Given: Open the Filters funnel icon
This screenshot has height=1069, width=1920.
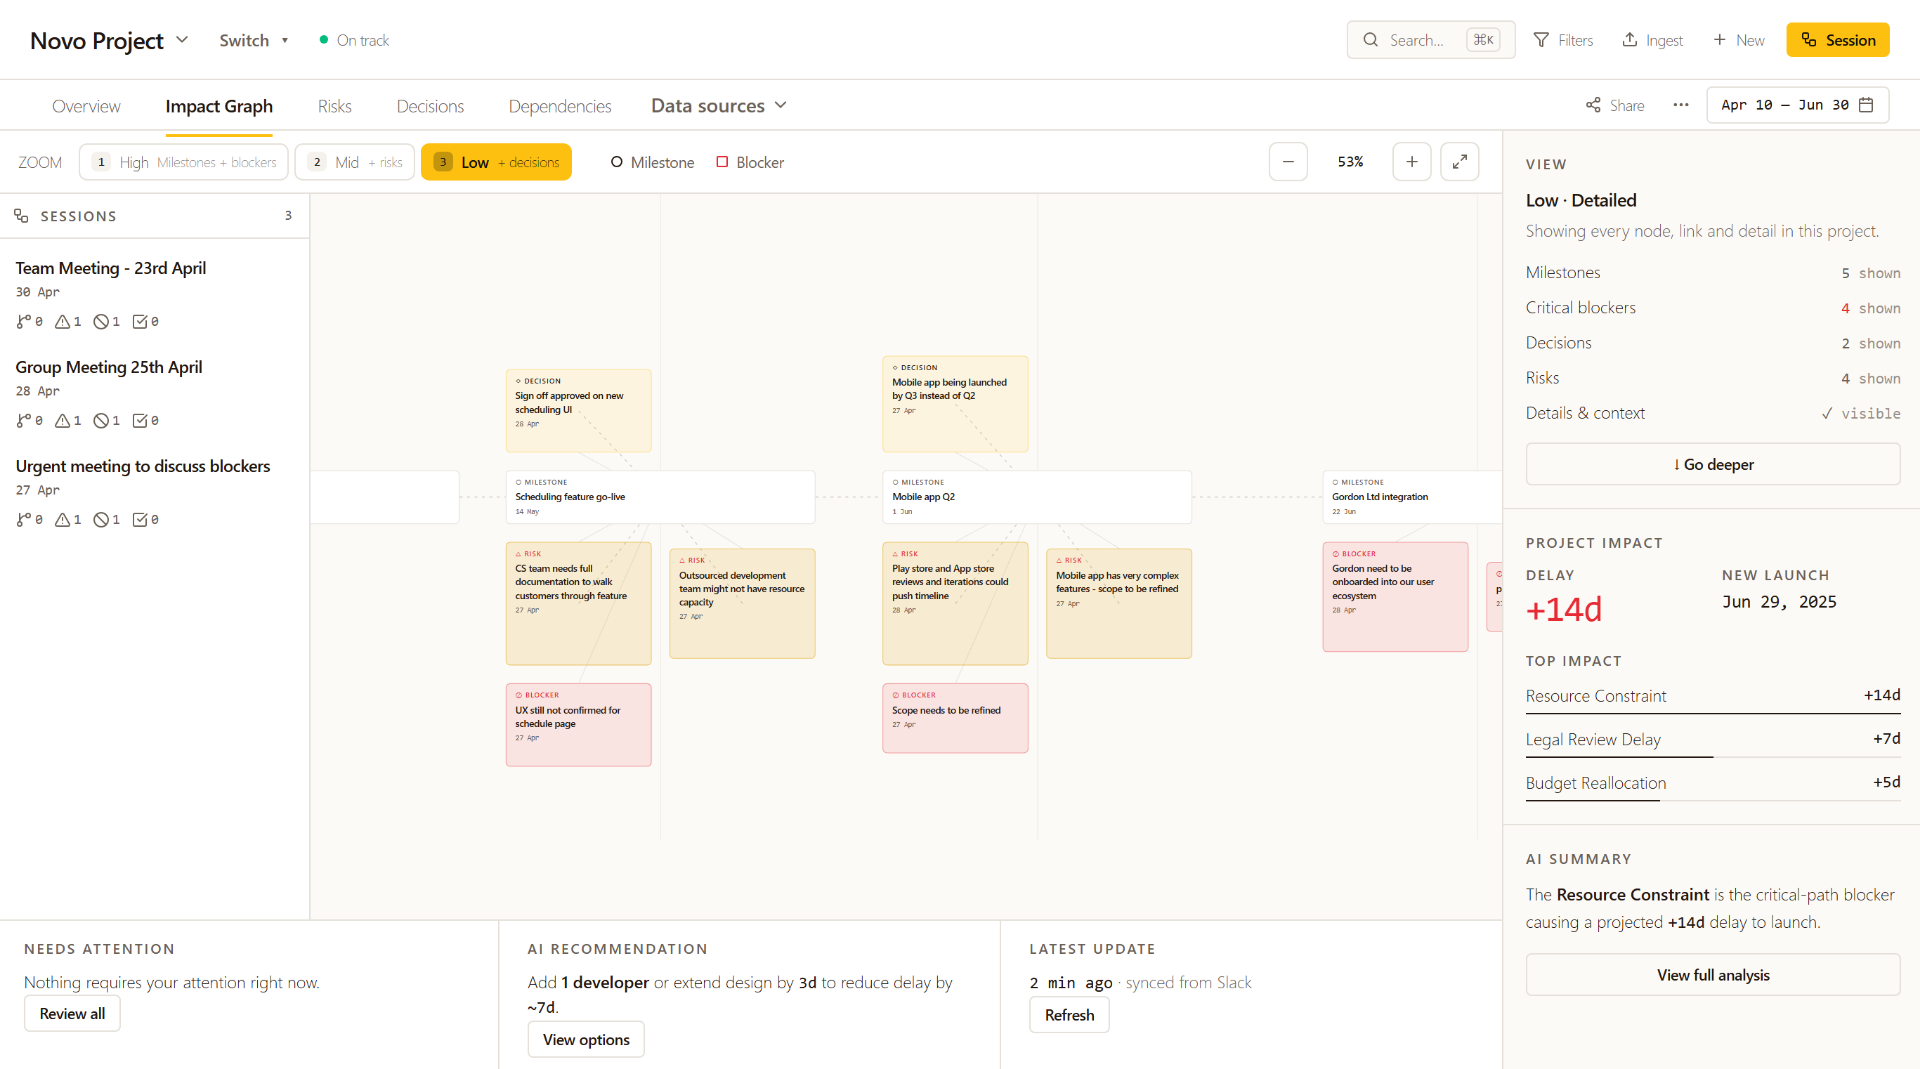Looking at the screenshot, I should pos(1541,40).
